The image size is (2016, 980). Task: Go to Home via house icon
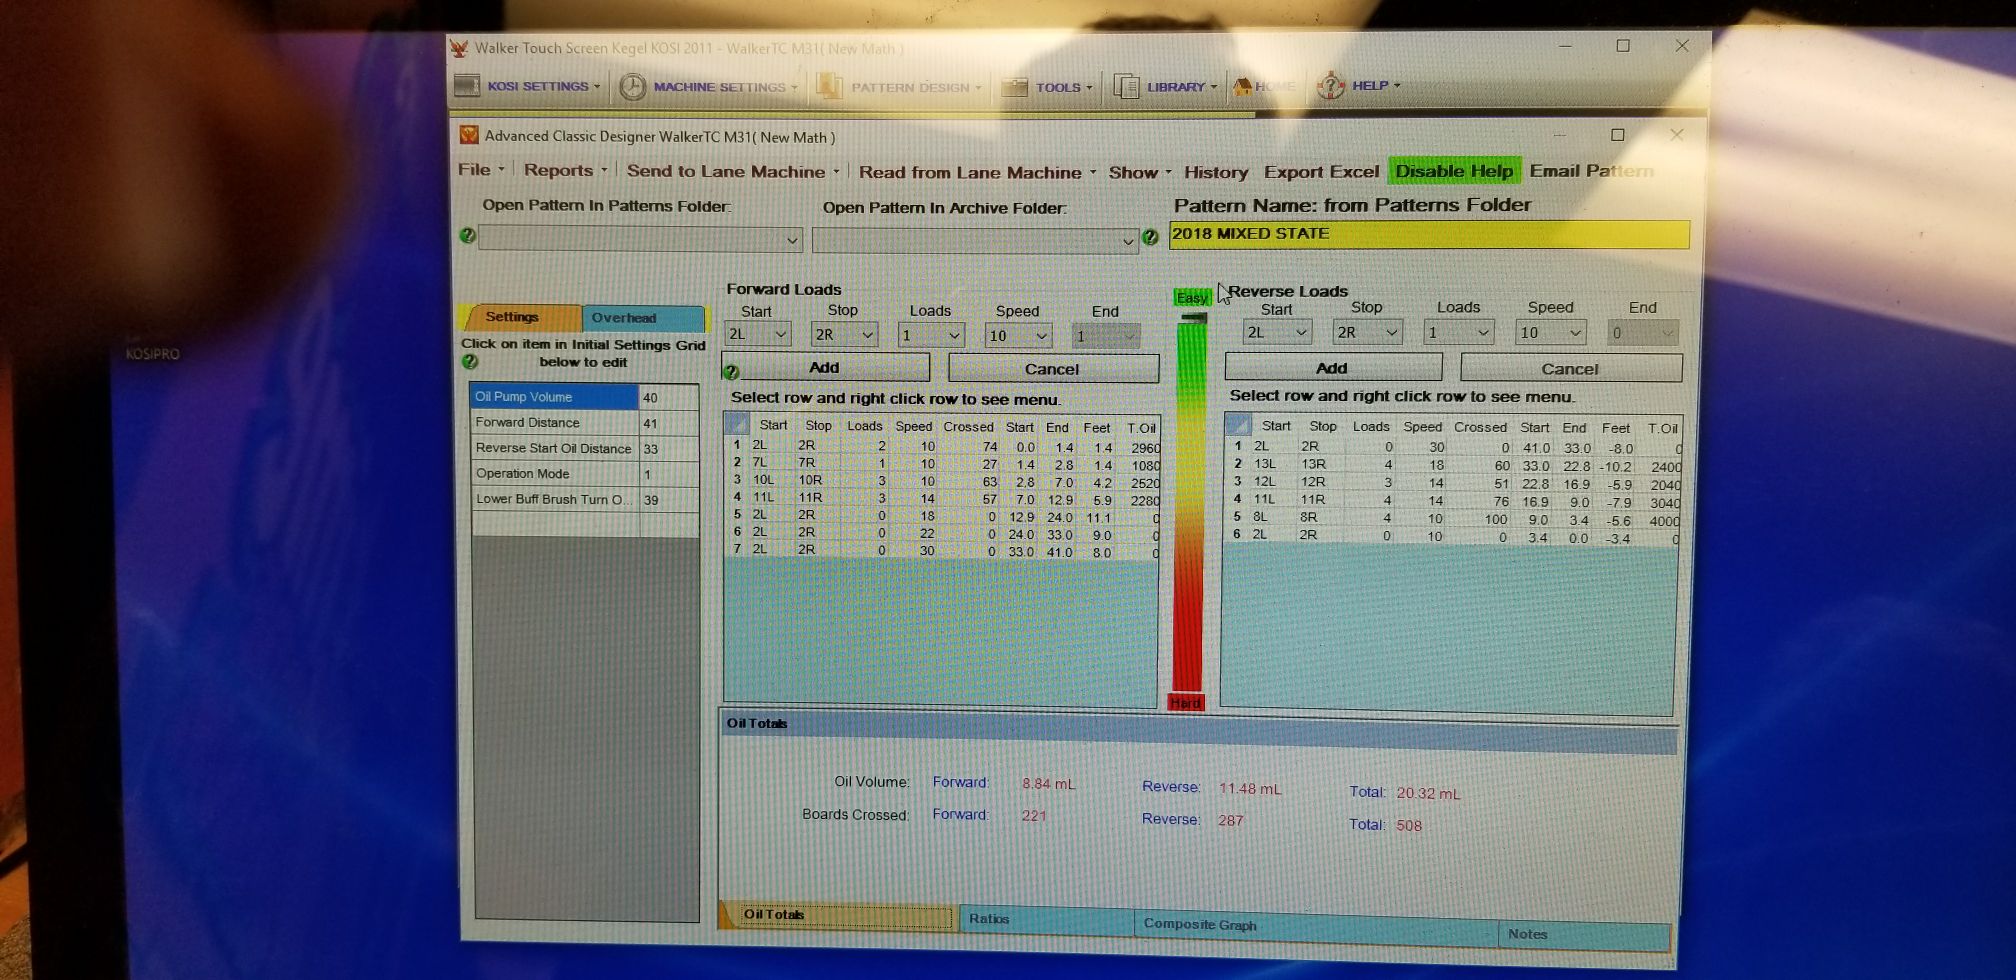click(x=1242, y=87)
